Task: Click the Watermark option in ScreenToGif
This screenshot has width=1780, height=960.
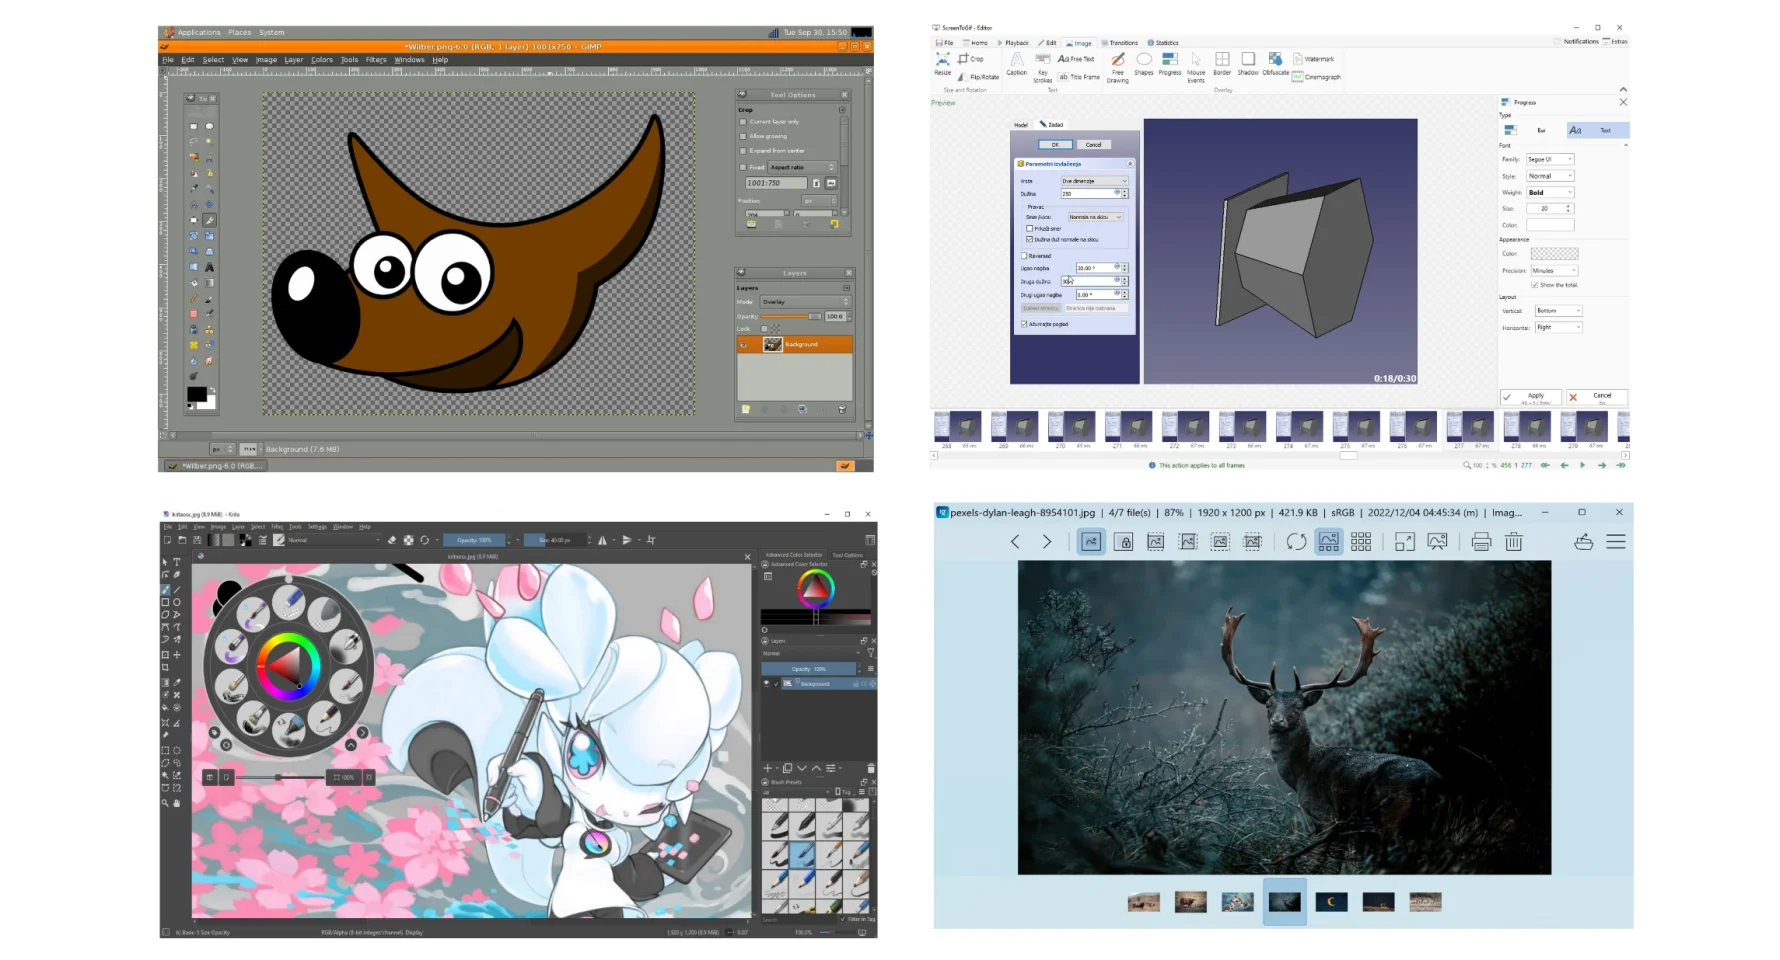Action: coord(1314,59)
